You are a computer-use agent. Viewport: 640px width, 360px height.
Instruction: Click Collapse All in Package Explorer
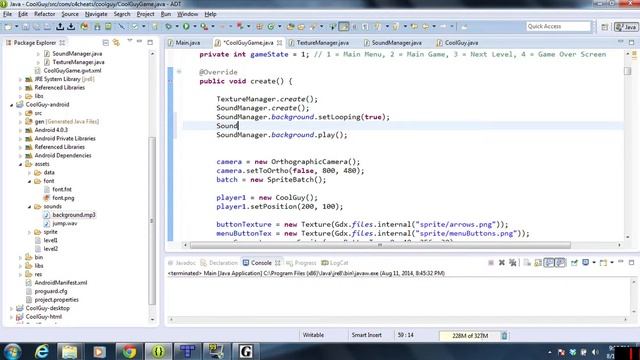pyautogui.click(x=106, y=42)
